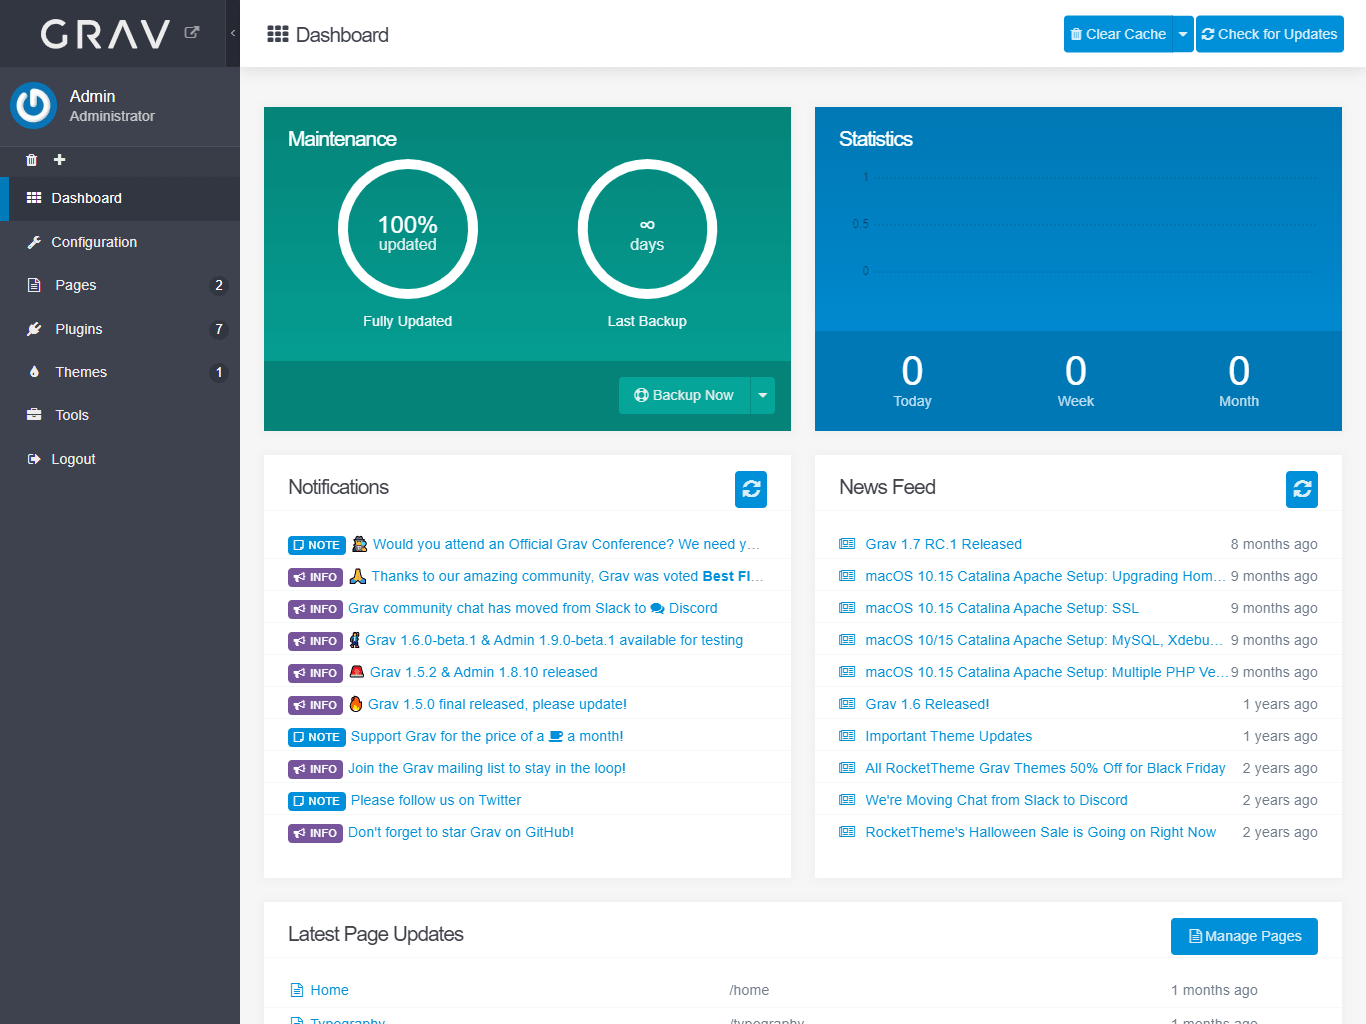Open Pages in the sidebar menu
This screenshot has height=1024, width=1366.
[x=120, y=285]
